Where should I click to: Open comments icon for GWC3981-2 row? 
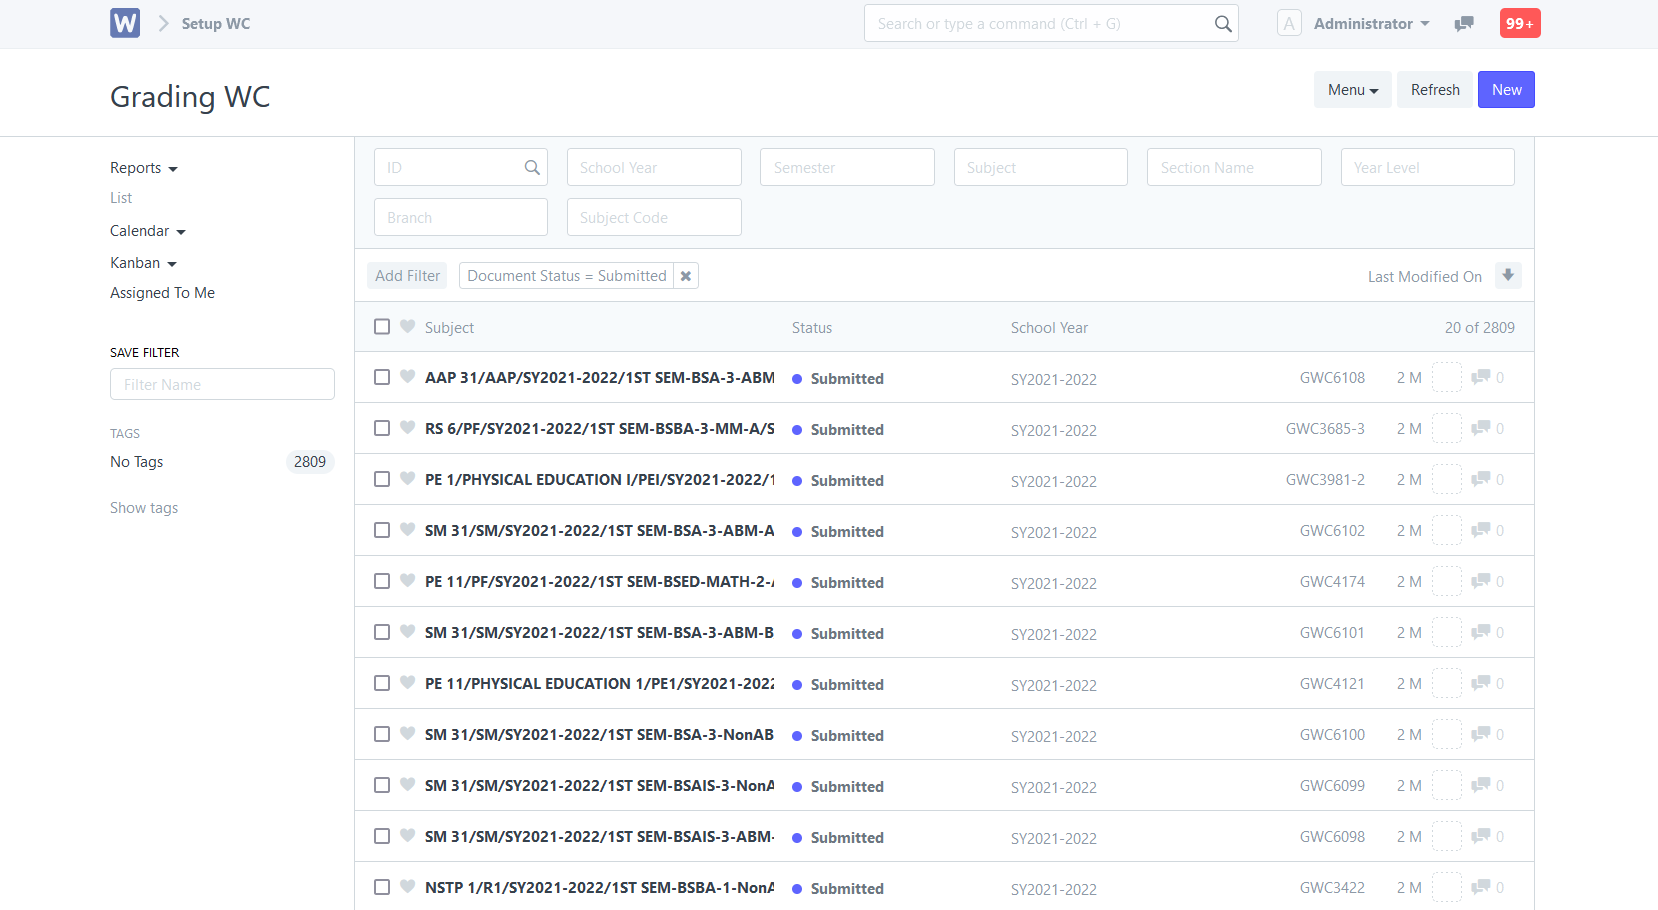pos(1481,479)
